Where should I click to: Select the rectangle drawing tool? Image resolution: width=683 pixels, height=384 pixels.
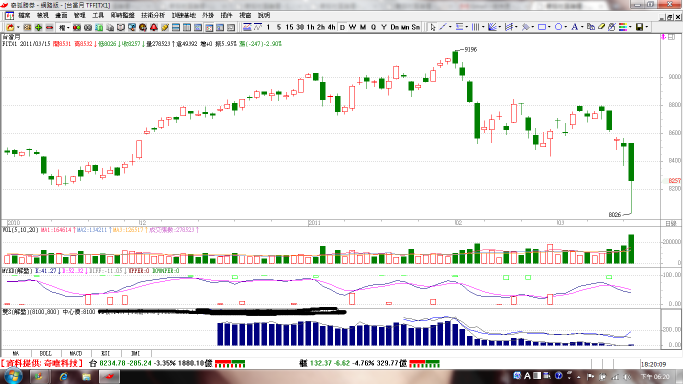tap(541, 27)
